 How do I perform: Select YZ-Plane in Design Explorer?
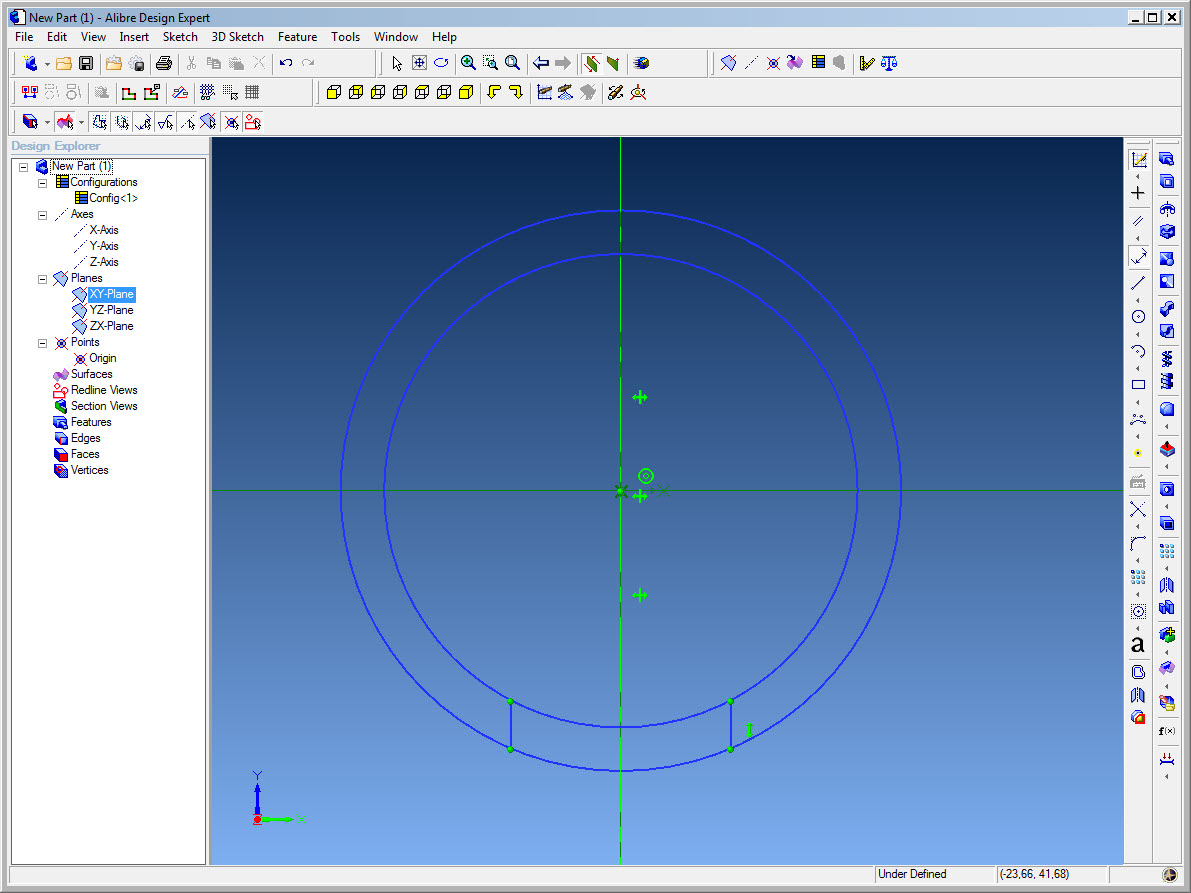(x=111, y=310)
